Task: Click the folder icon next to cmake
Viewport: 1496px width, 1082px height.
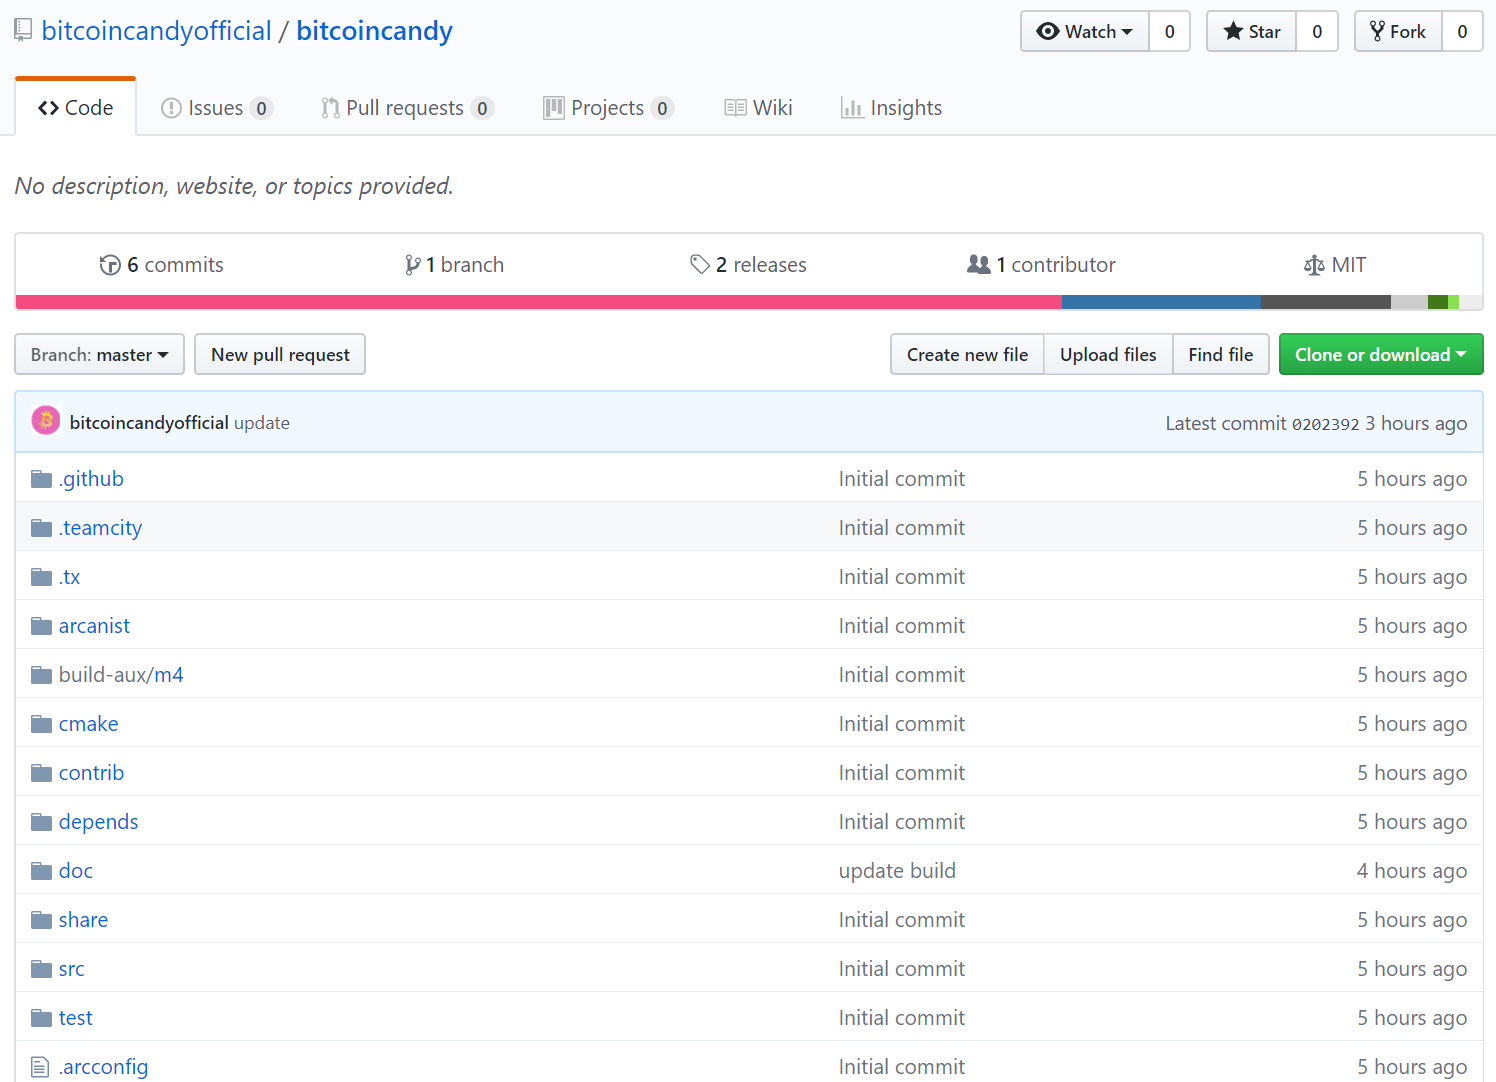Action: (x=41, y=724)
